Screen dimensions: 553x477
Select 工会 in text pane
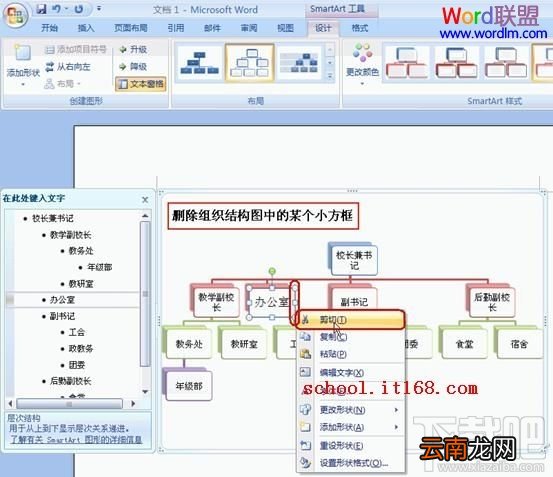coord(77,332)
